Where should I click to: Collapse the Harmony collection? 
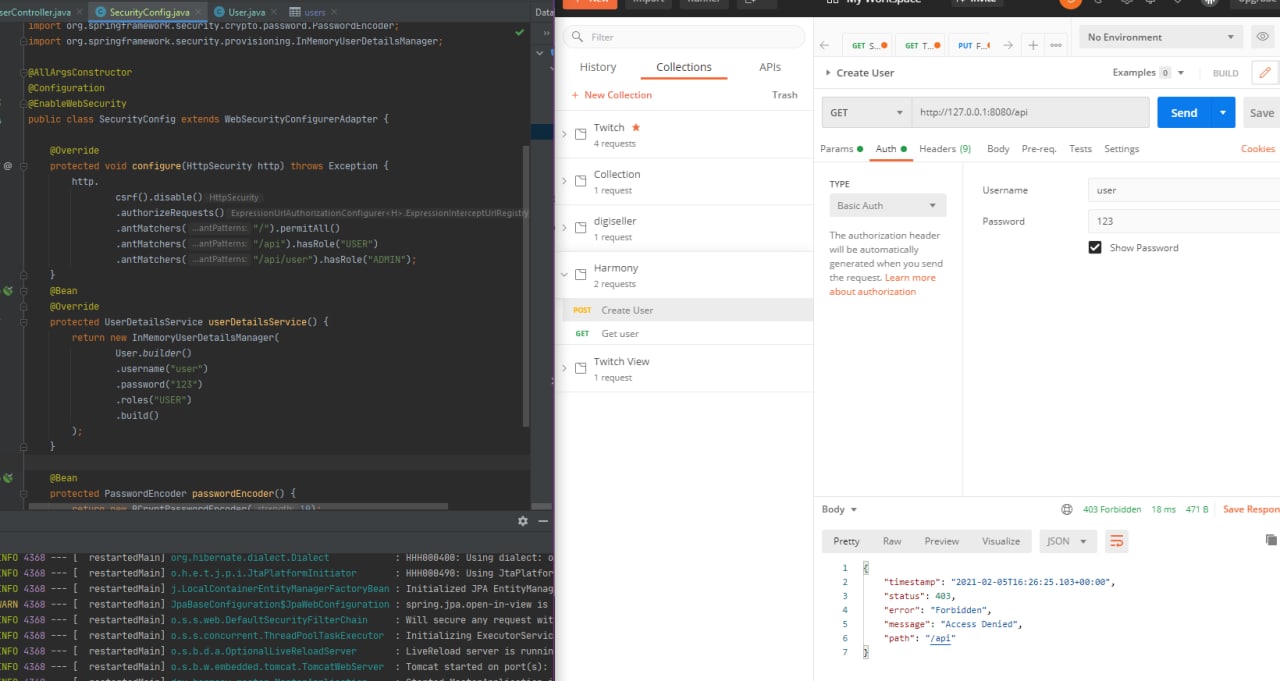[x=564, y=275]
